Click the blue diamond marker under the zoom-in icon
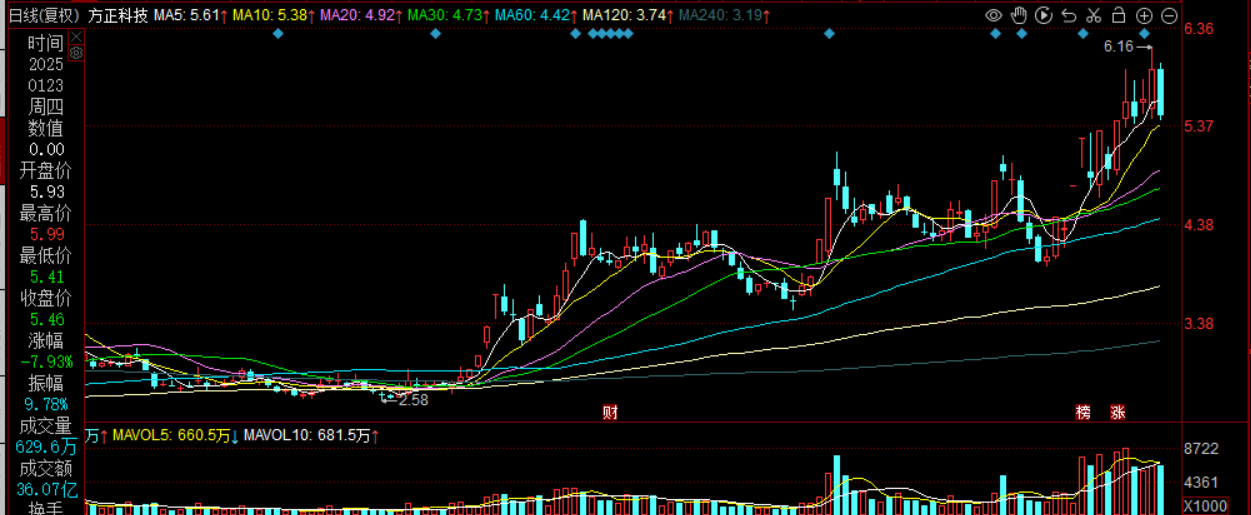 (1144, 34)
